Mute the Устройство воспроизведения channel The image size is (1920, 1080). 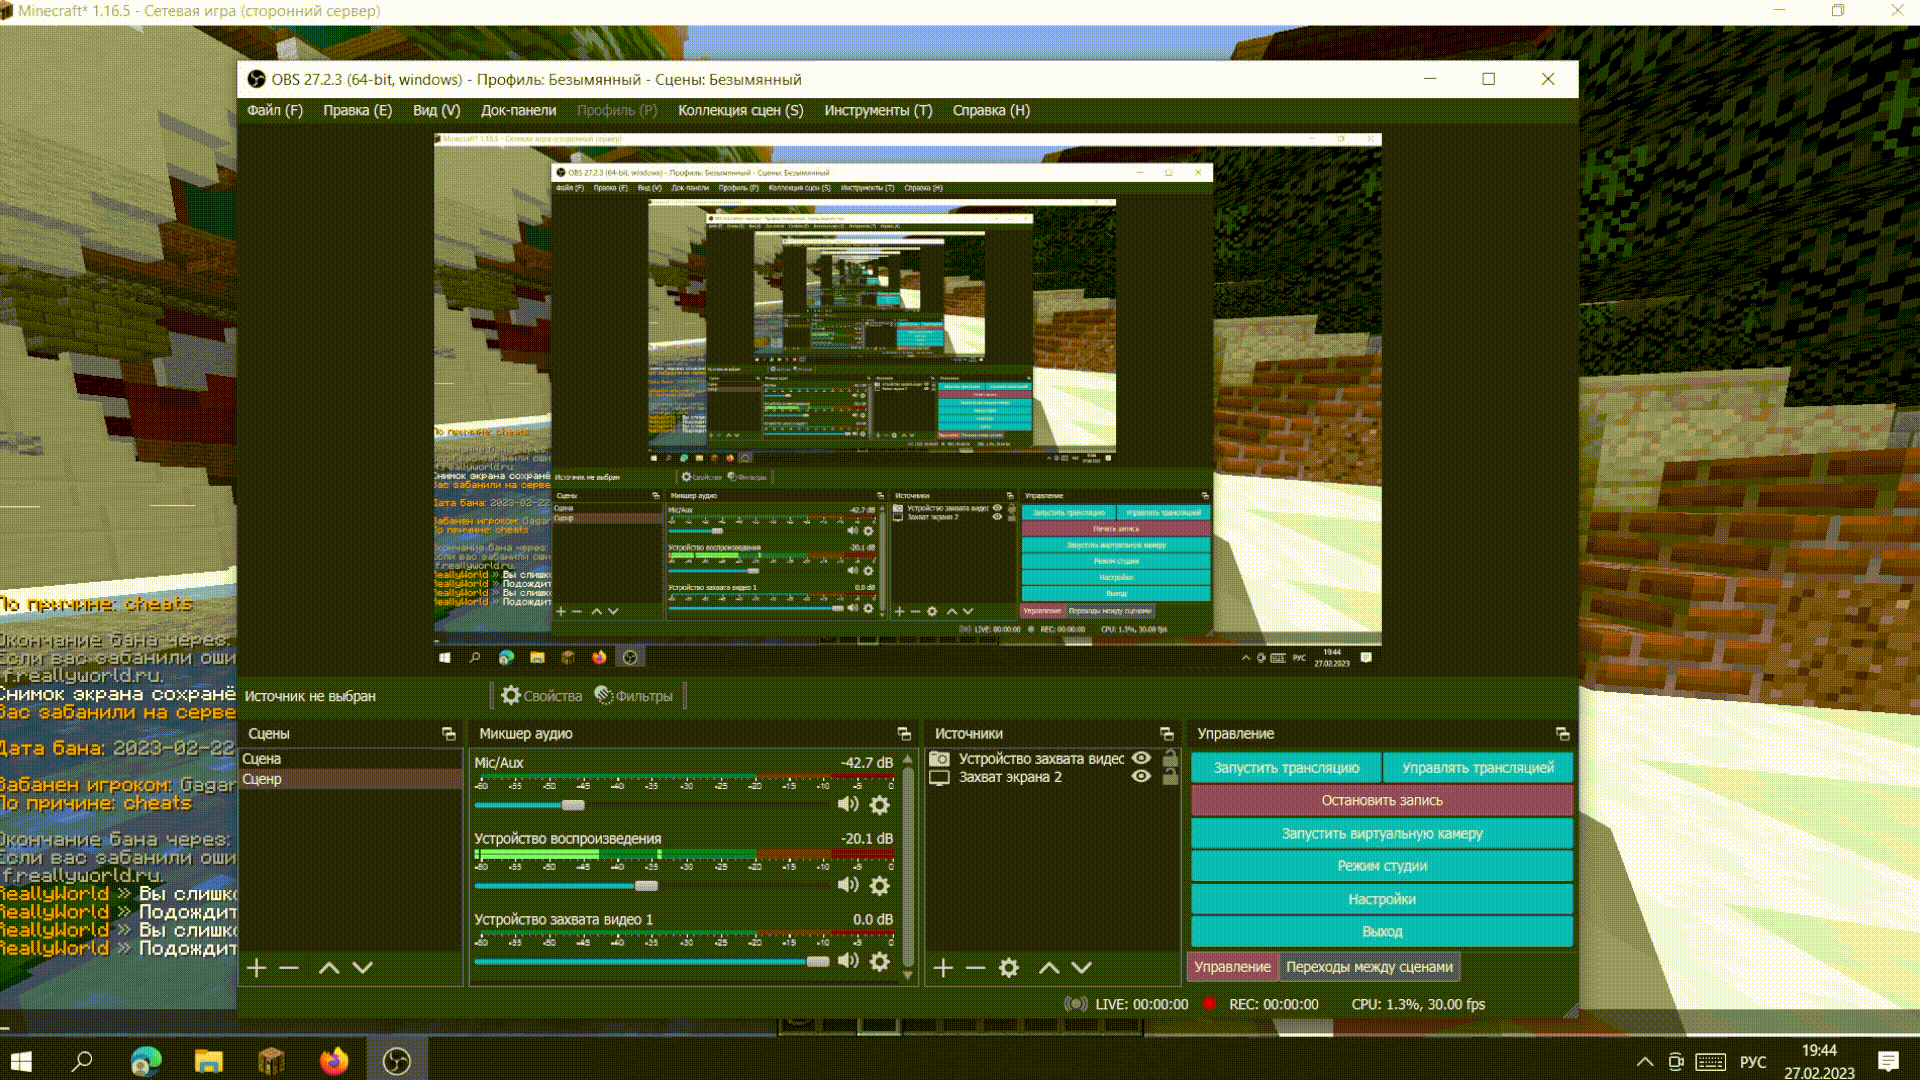point(848,885)
